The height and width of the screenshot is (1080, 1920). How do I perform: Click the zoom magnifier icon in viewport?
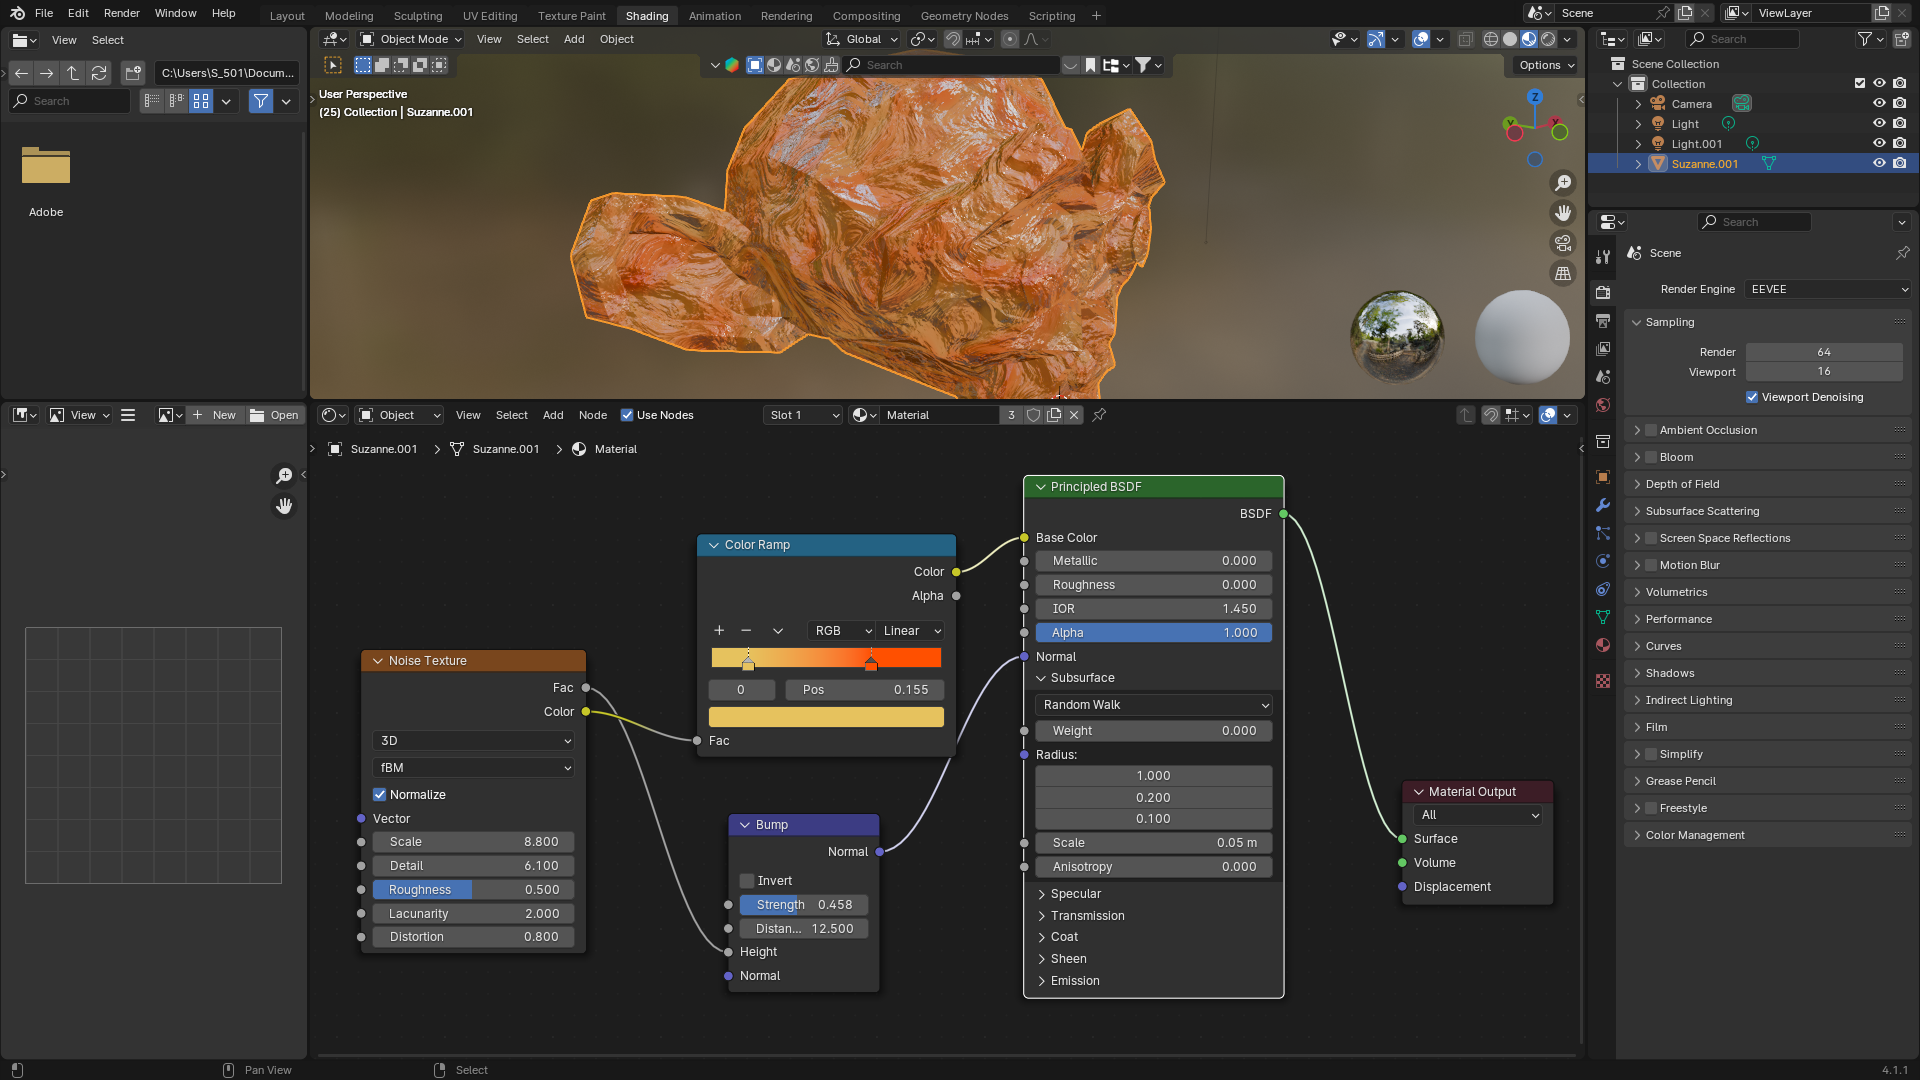click(x=1562, y=183)
